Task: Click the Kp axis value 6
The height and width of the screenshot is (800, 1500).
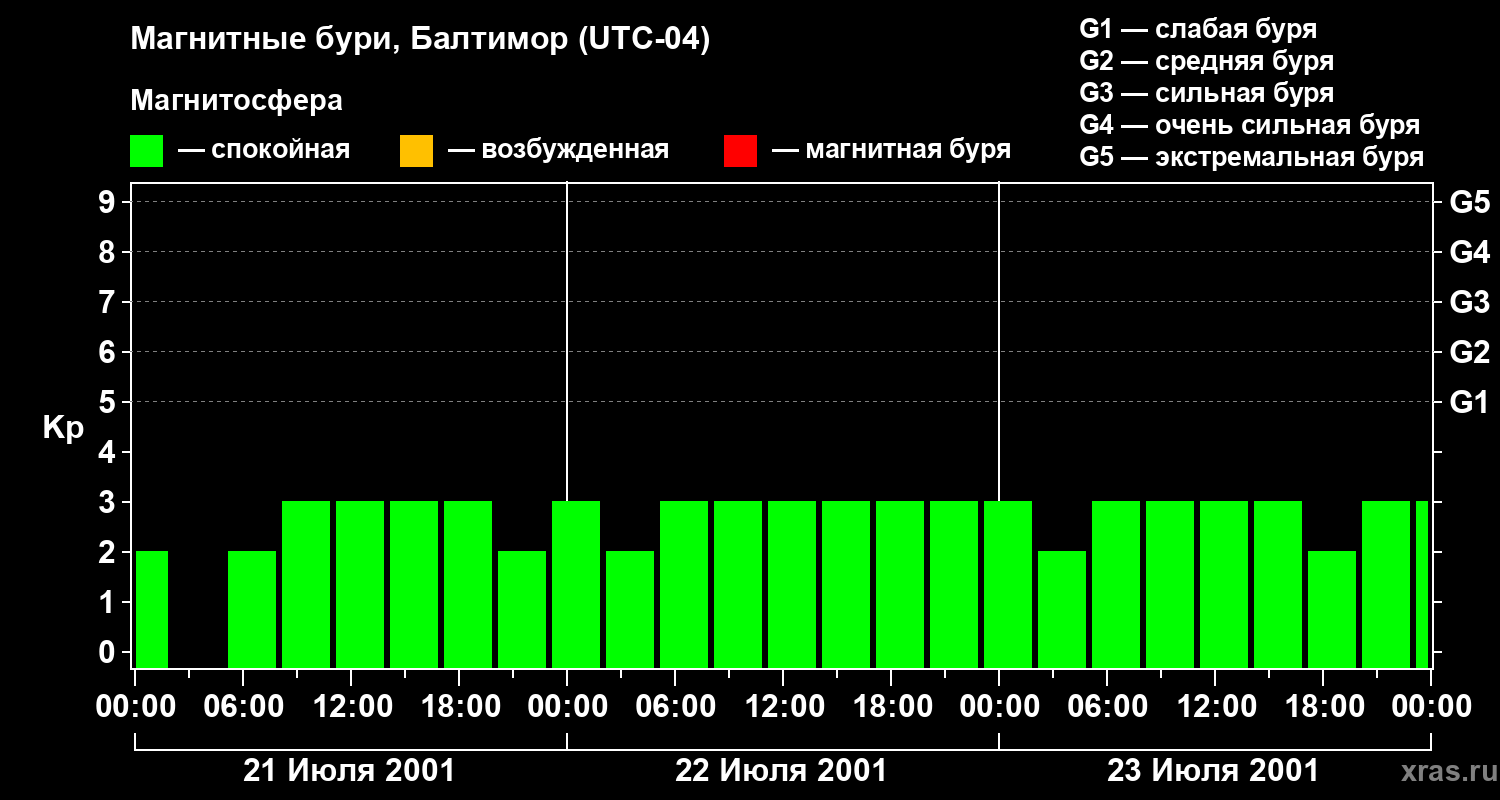Action: pyautogui.click(x=109, y=352)
